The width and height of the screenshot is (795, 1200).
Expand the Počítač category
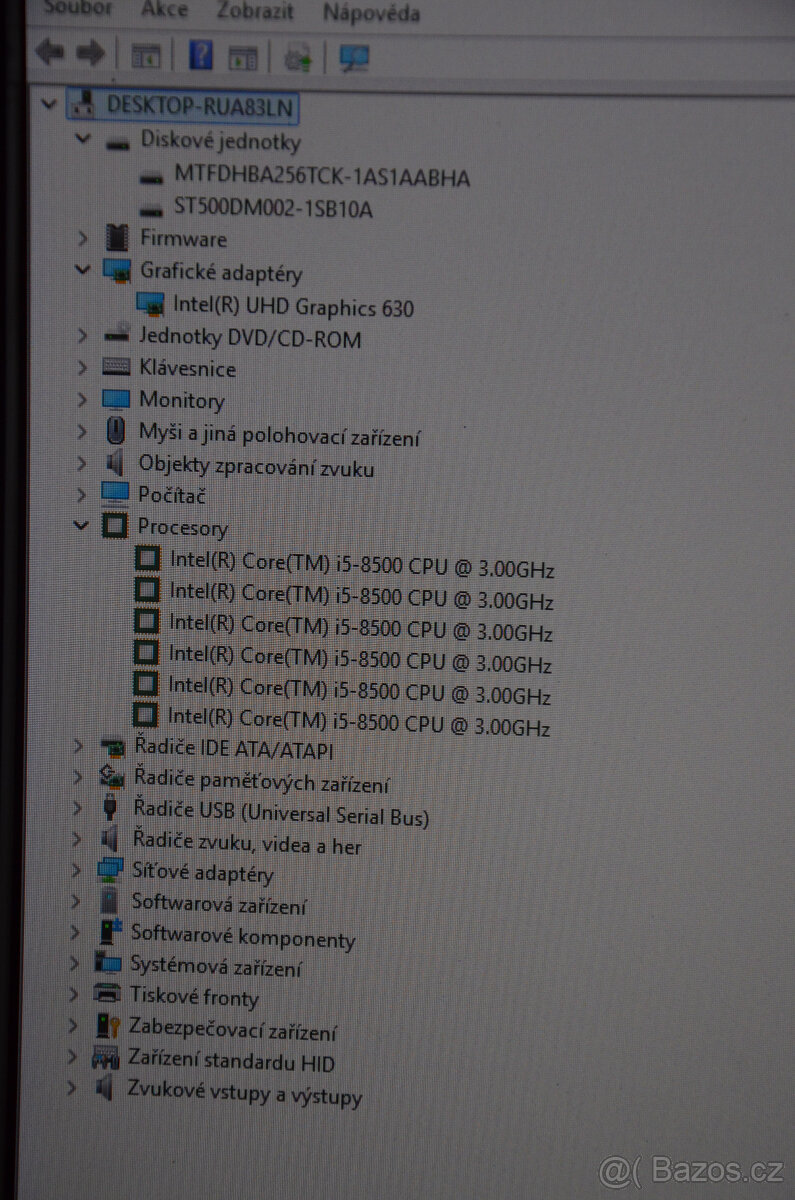pos(82,494)
